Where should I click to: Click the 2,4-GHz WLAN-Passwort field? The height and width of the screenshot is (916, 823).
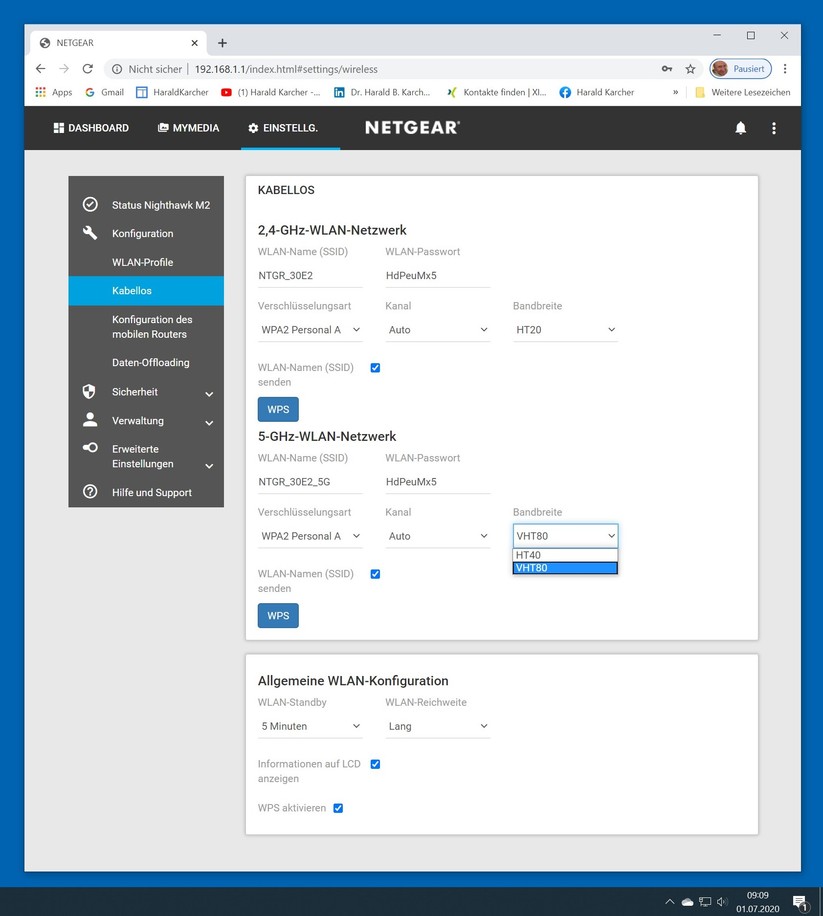(437, 276)
